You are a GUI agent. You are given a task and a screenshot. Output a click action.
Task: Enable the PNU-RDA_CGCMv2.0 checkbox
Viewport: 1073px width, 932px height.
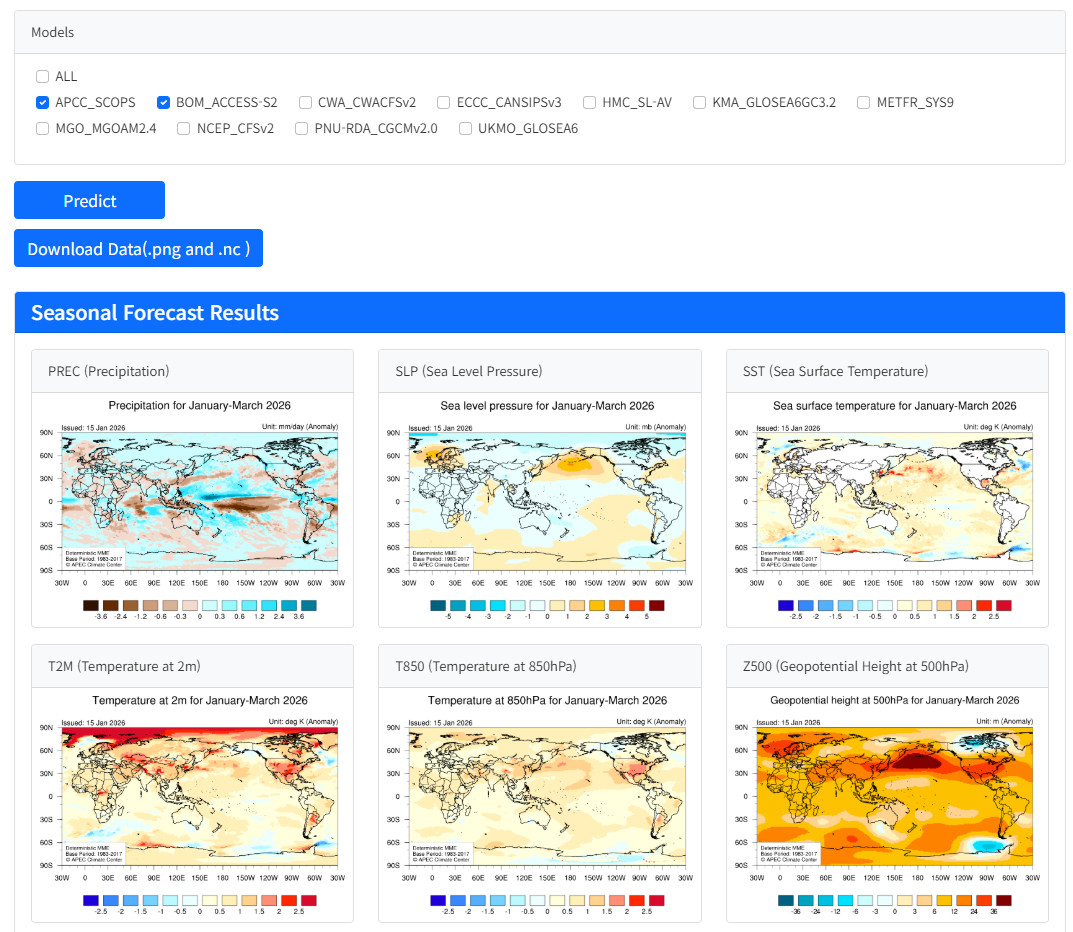(301, 128)
